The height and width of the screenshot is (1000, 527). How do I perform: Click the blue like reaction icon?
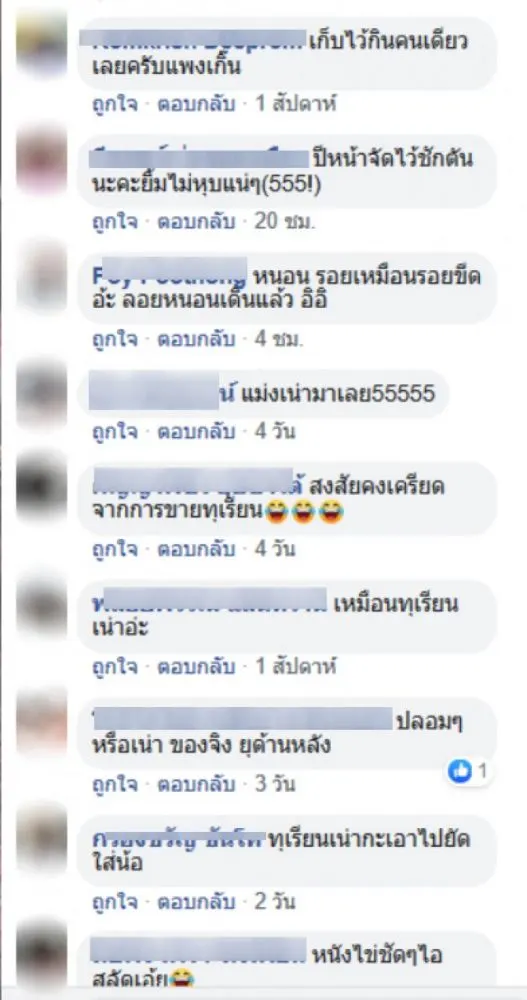pyautogui.click(x=459, y=772)
